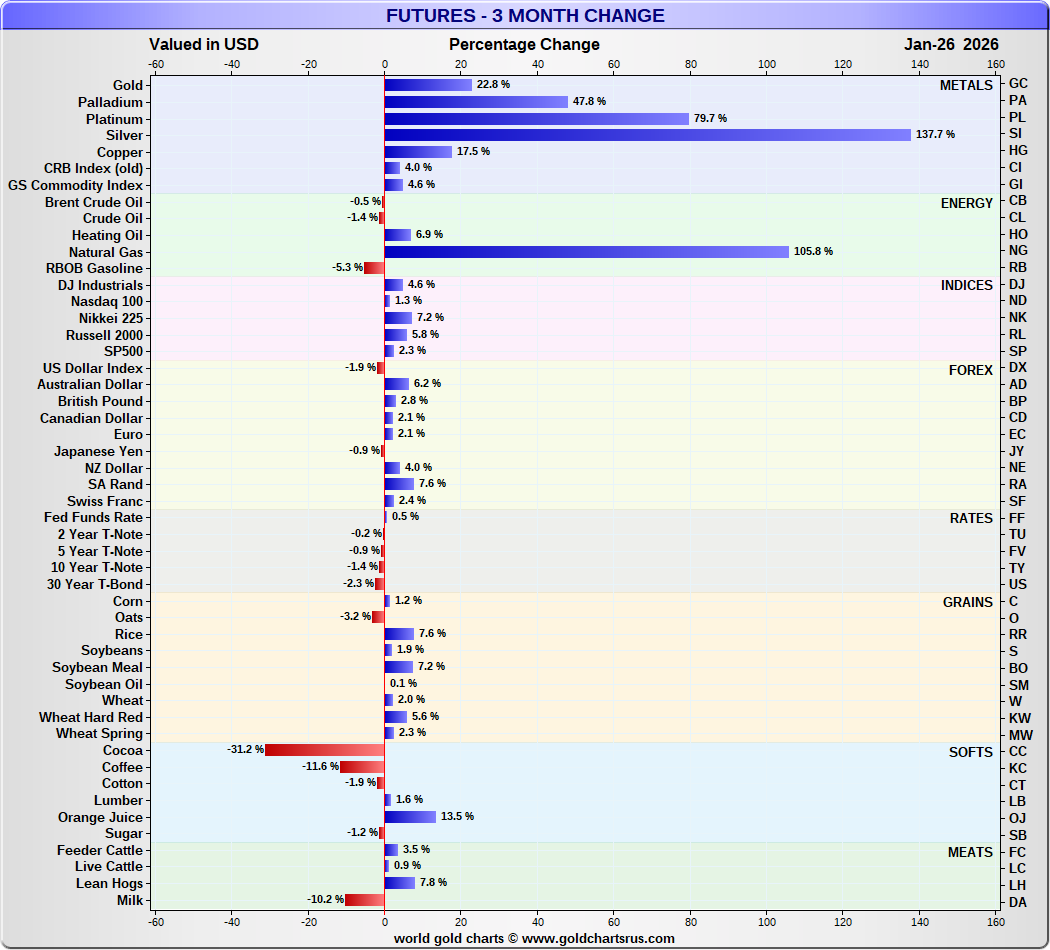Click the Cocoa -31.2 % value
The height and width of the screenshot is (950, 1050).
[245, 749]
